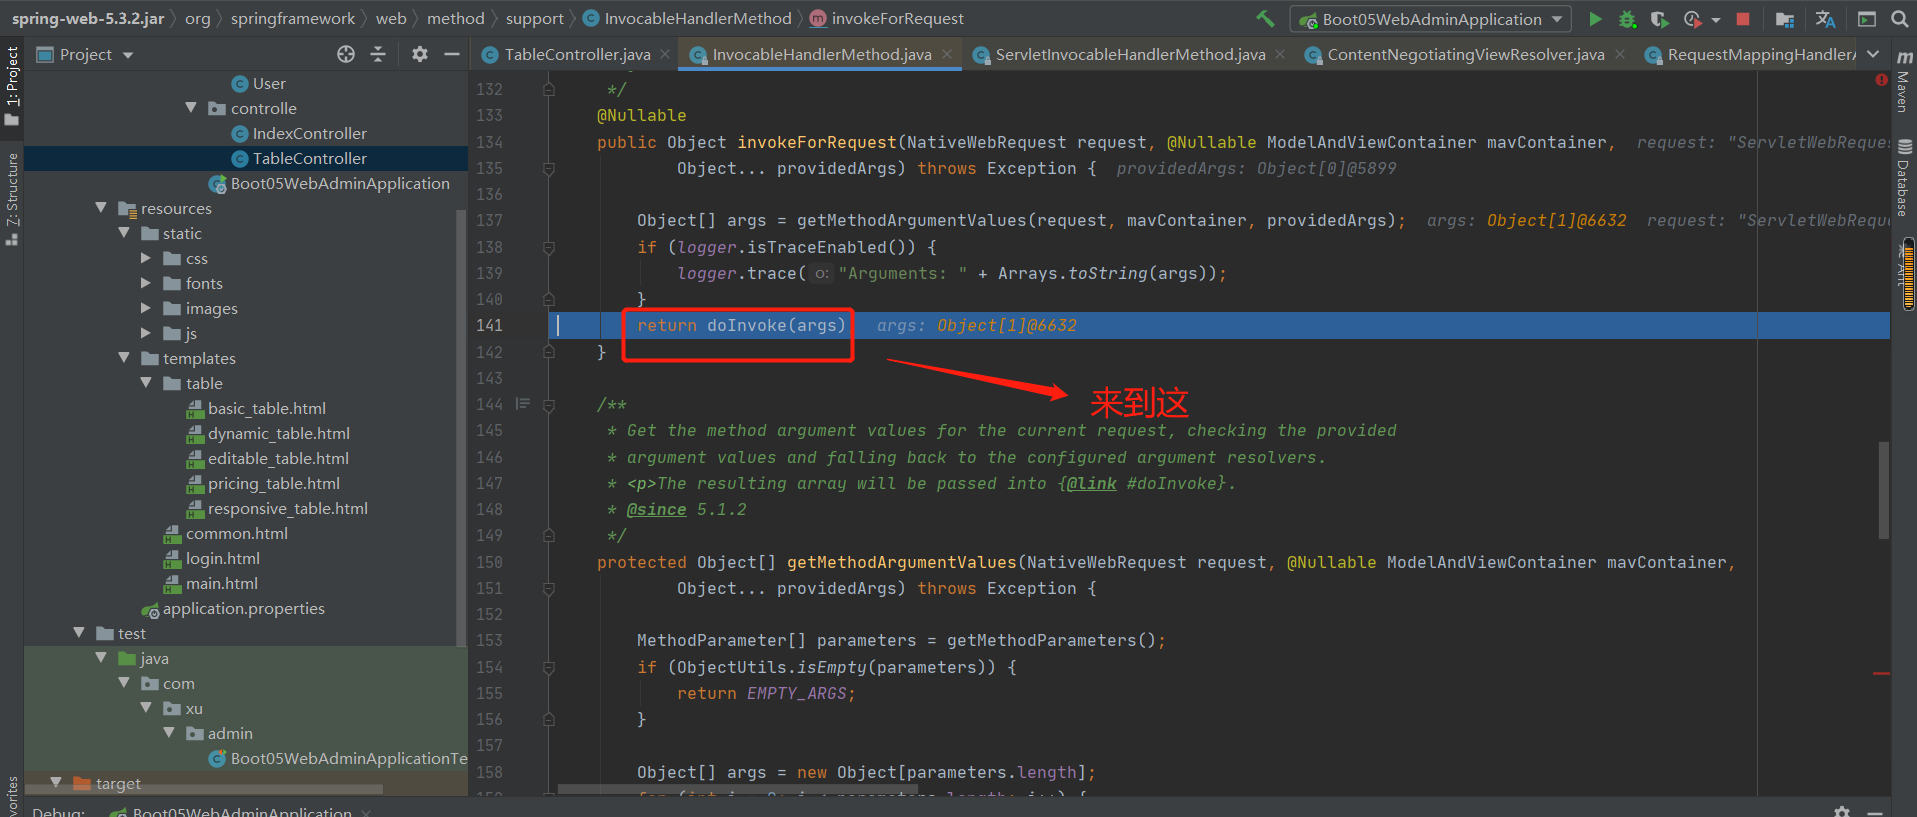Expand the images folder
1917x817 pixels.
(146, 308)
